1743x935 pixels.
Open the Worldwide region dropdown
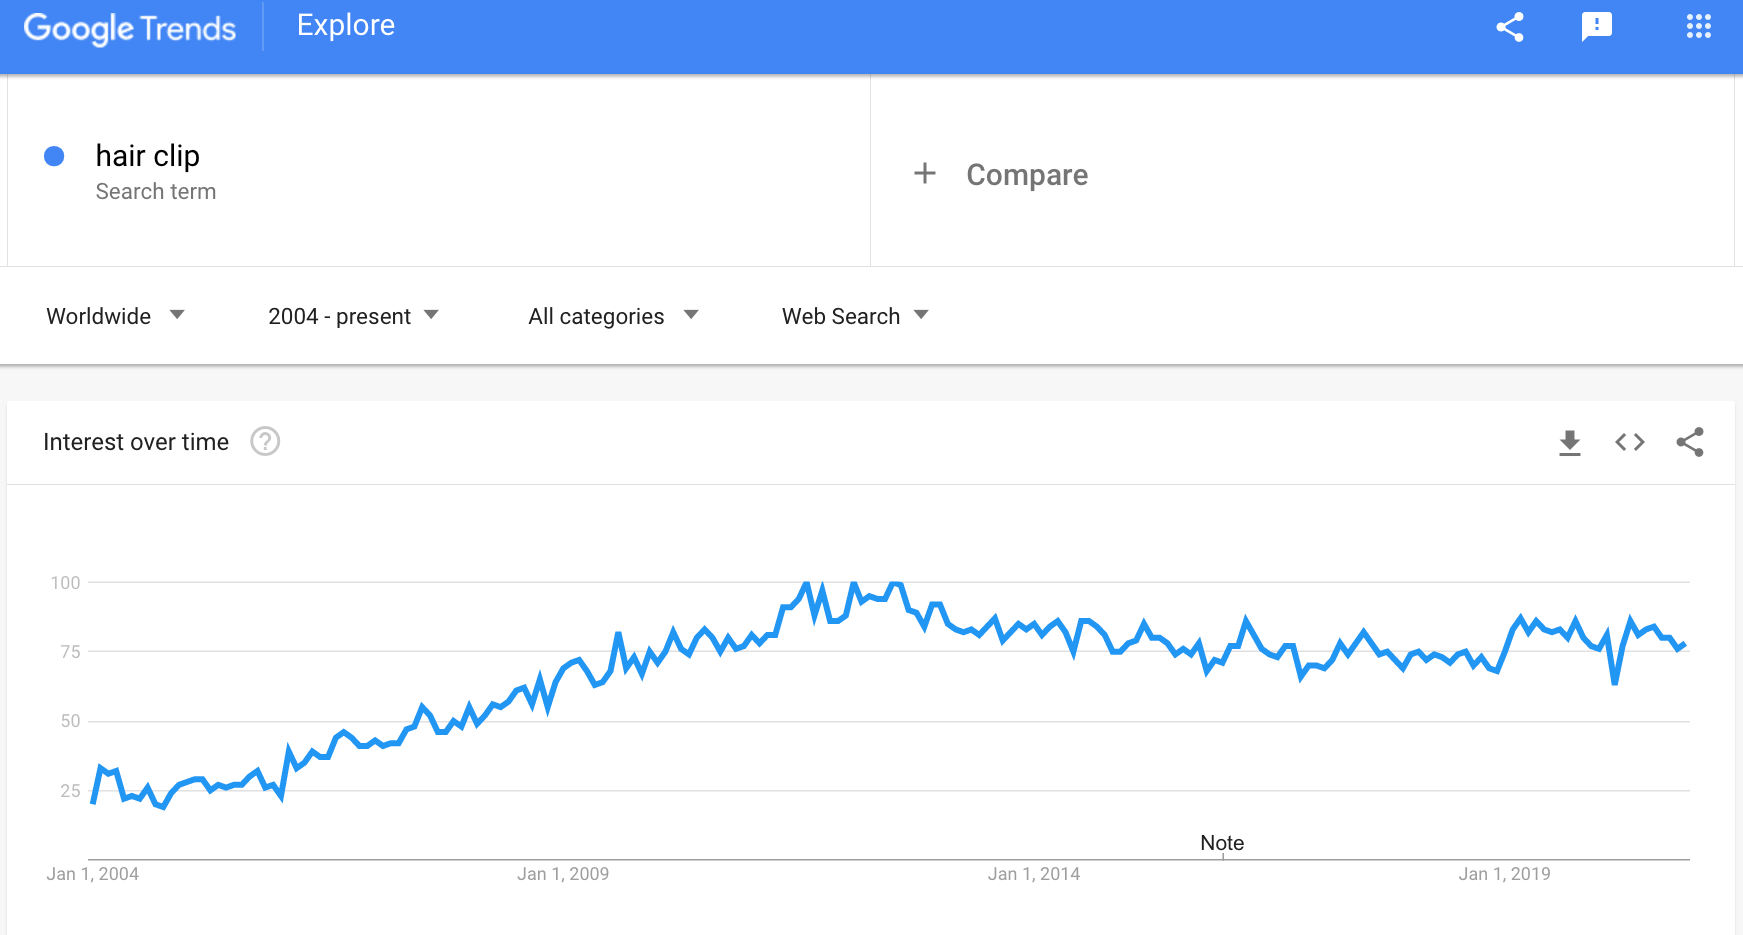coord(115,316)
